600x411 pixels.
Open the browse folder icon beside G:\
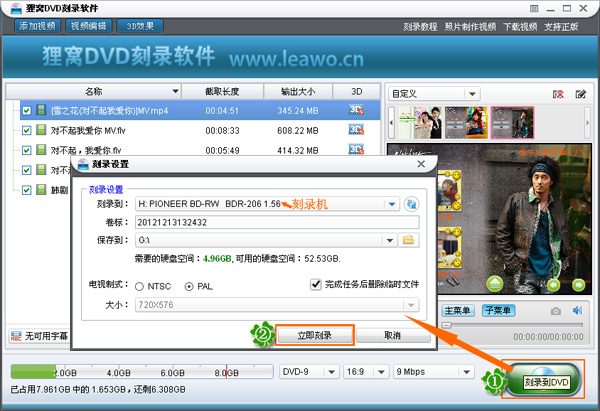[x=408, y=240]
